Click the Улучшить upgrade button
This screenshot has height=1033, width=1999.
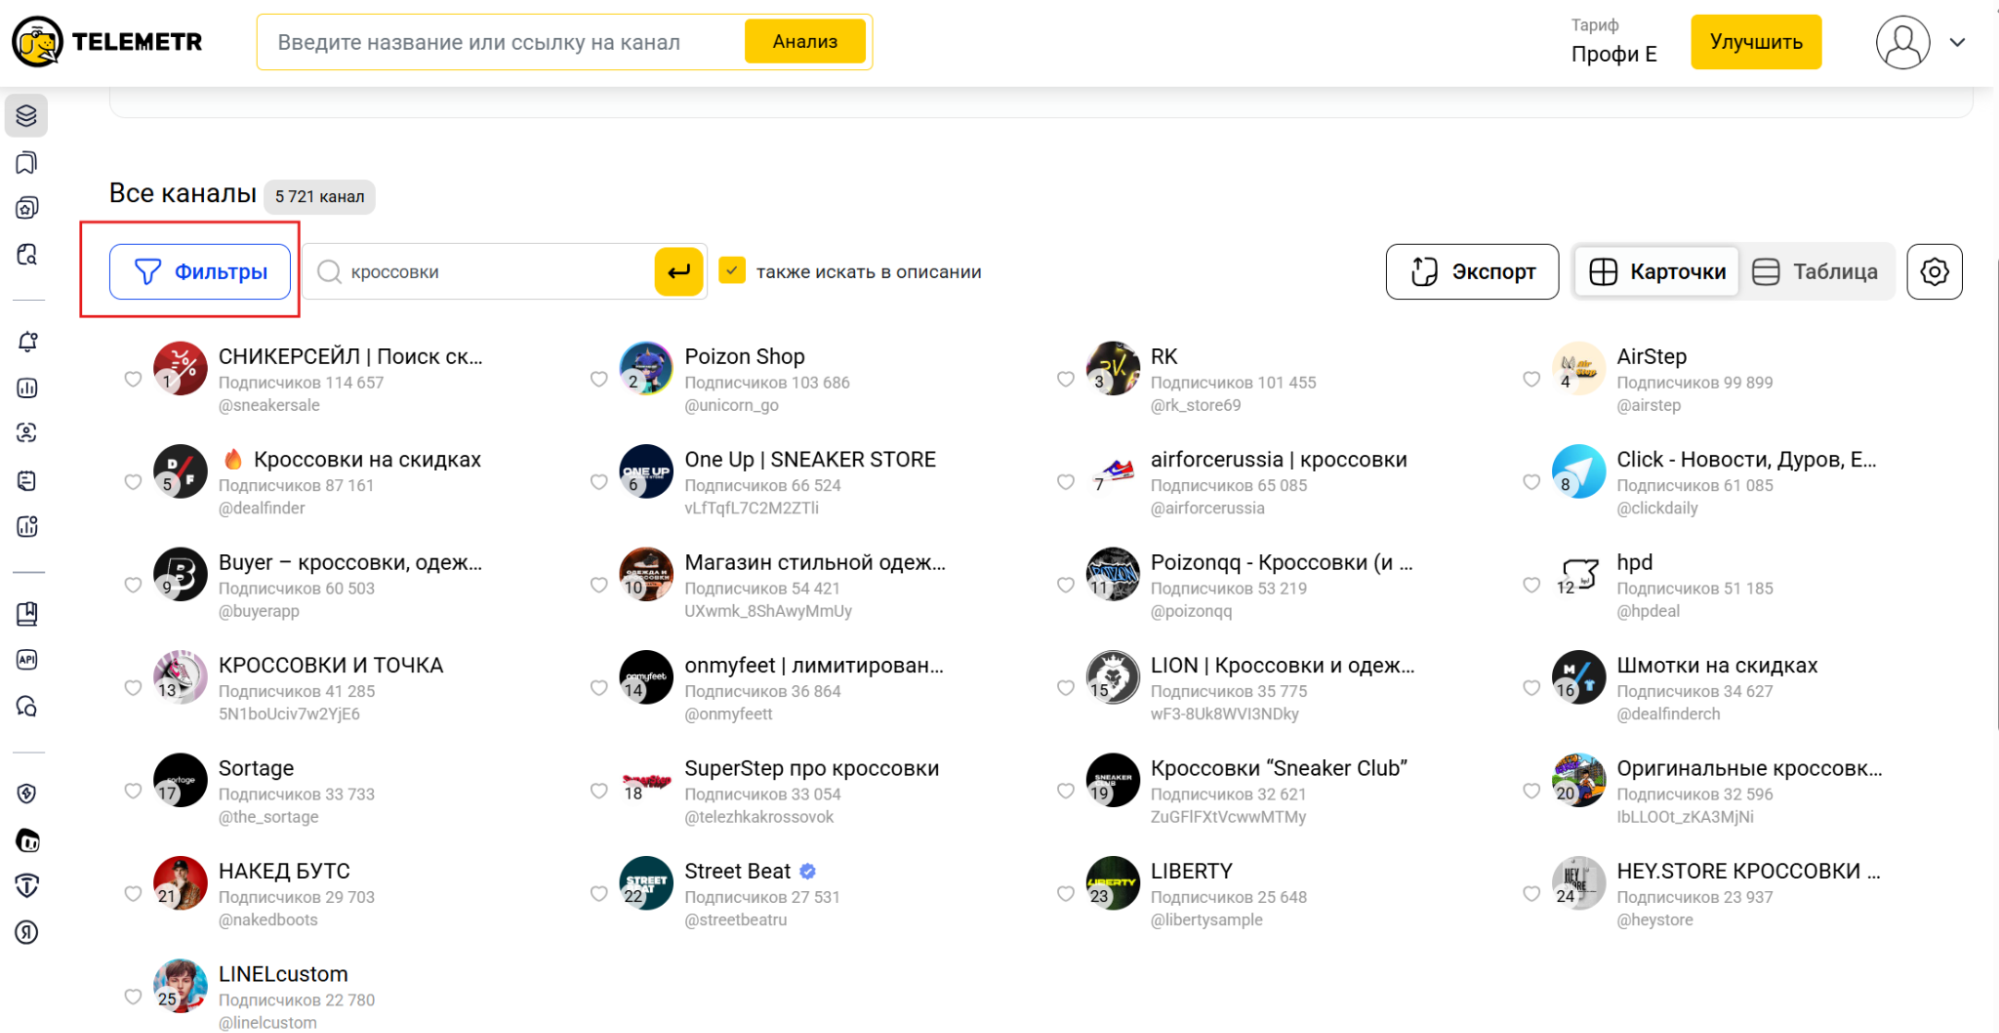pyautogui.click(x=1755, y=42)
